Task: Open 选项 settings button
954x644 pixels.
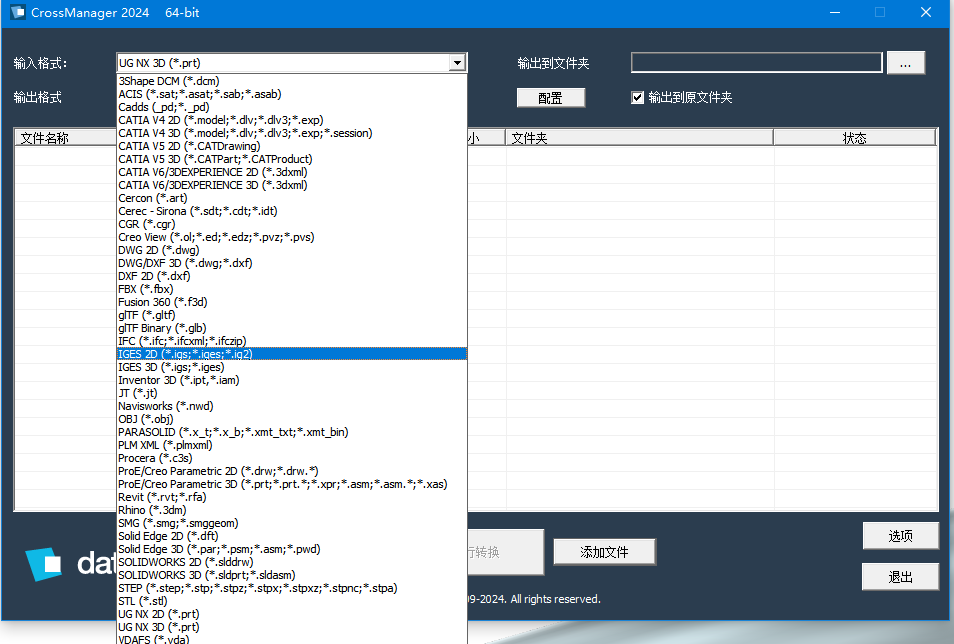Action: tap(900, 536)
